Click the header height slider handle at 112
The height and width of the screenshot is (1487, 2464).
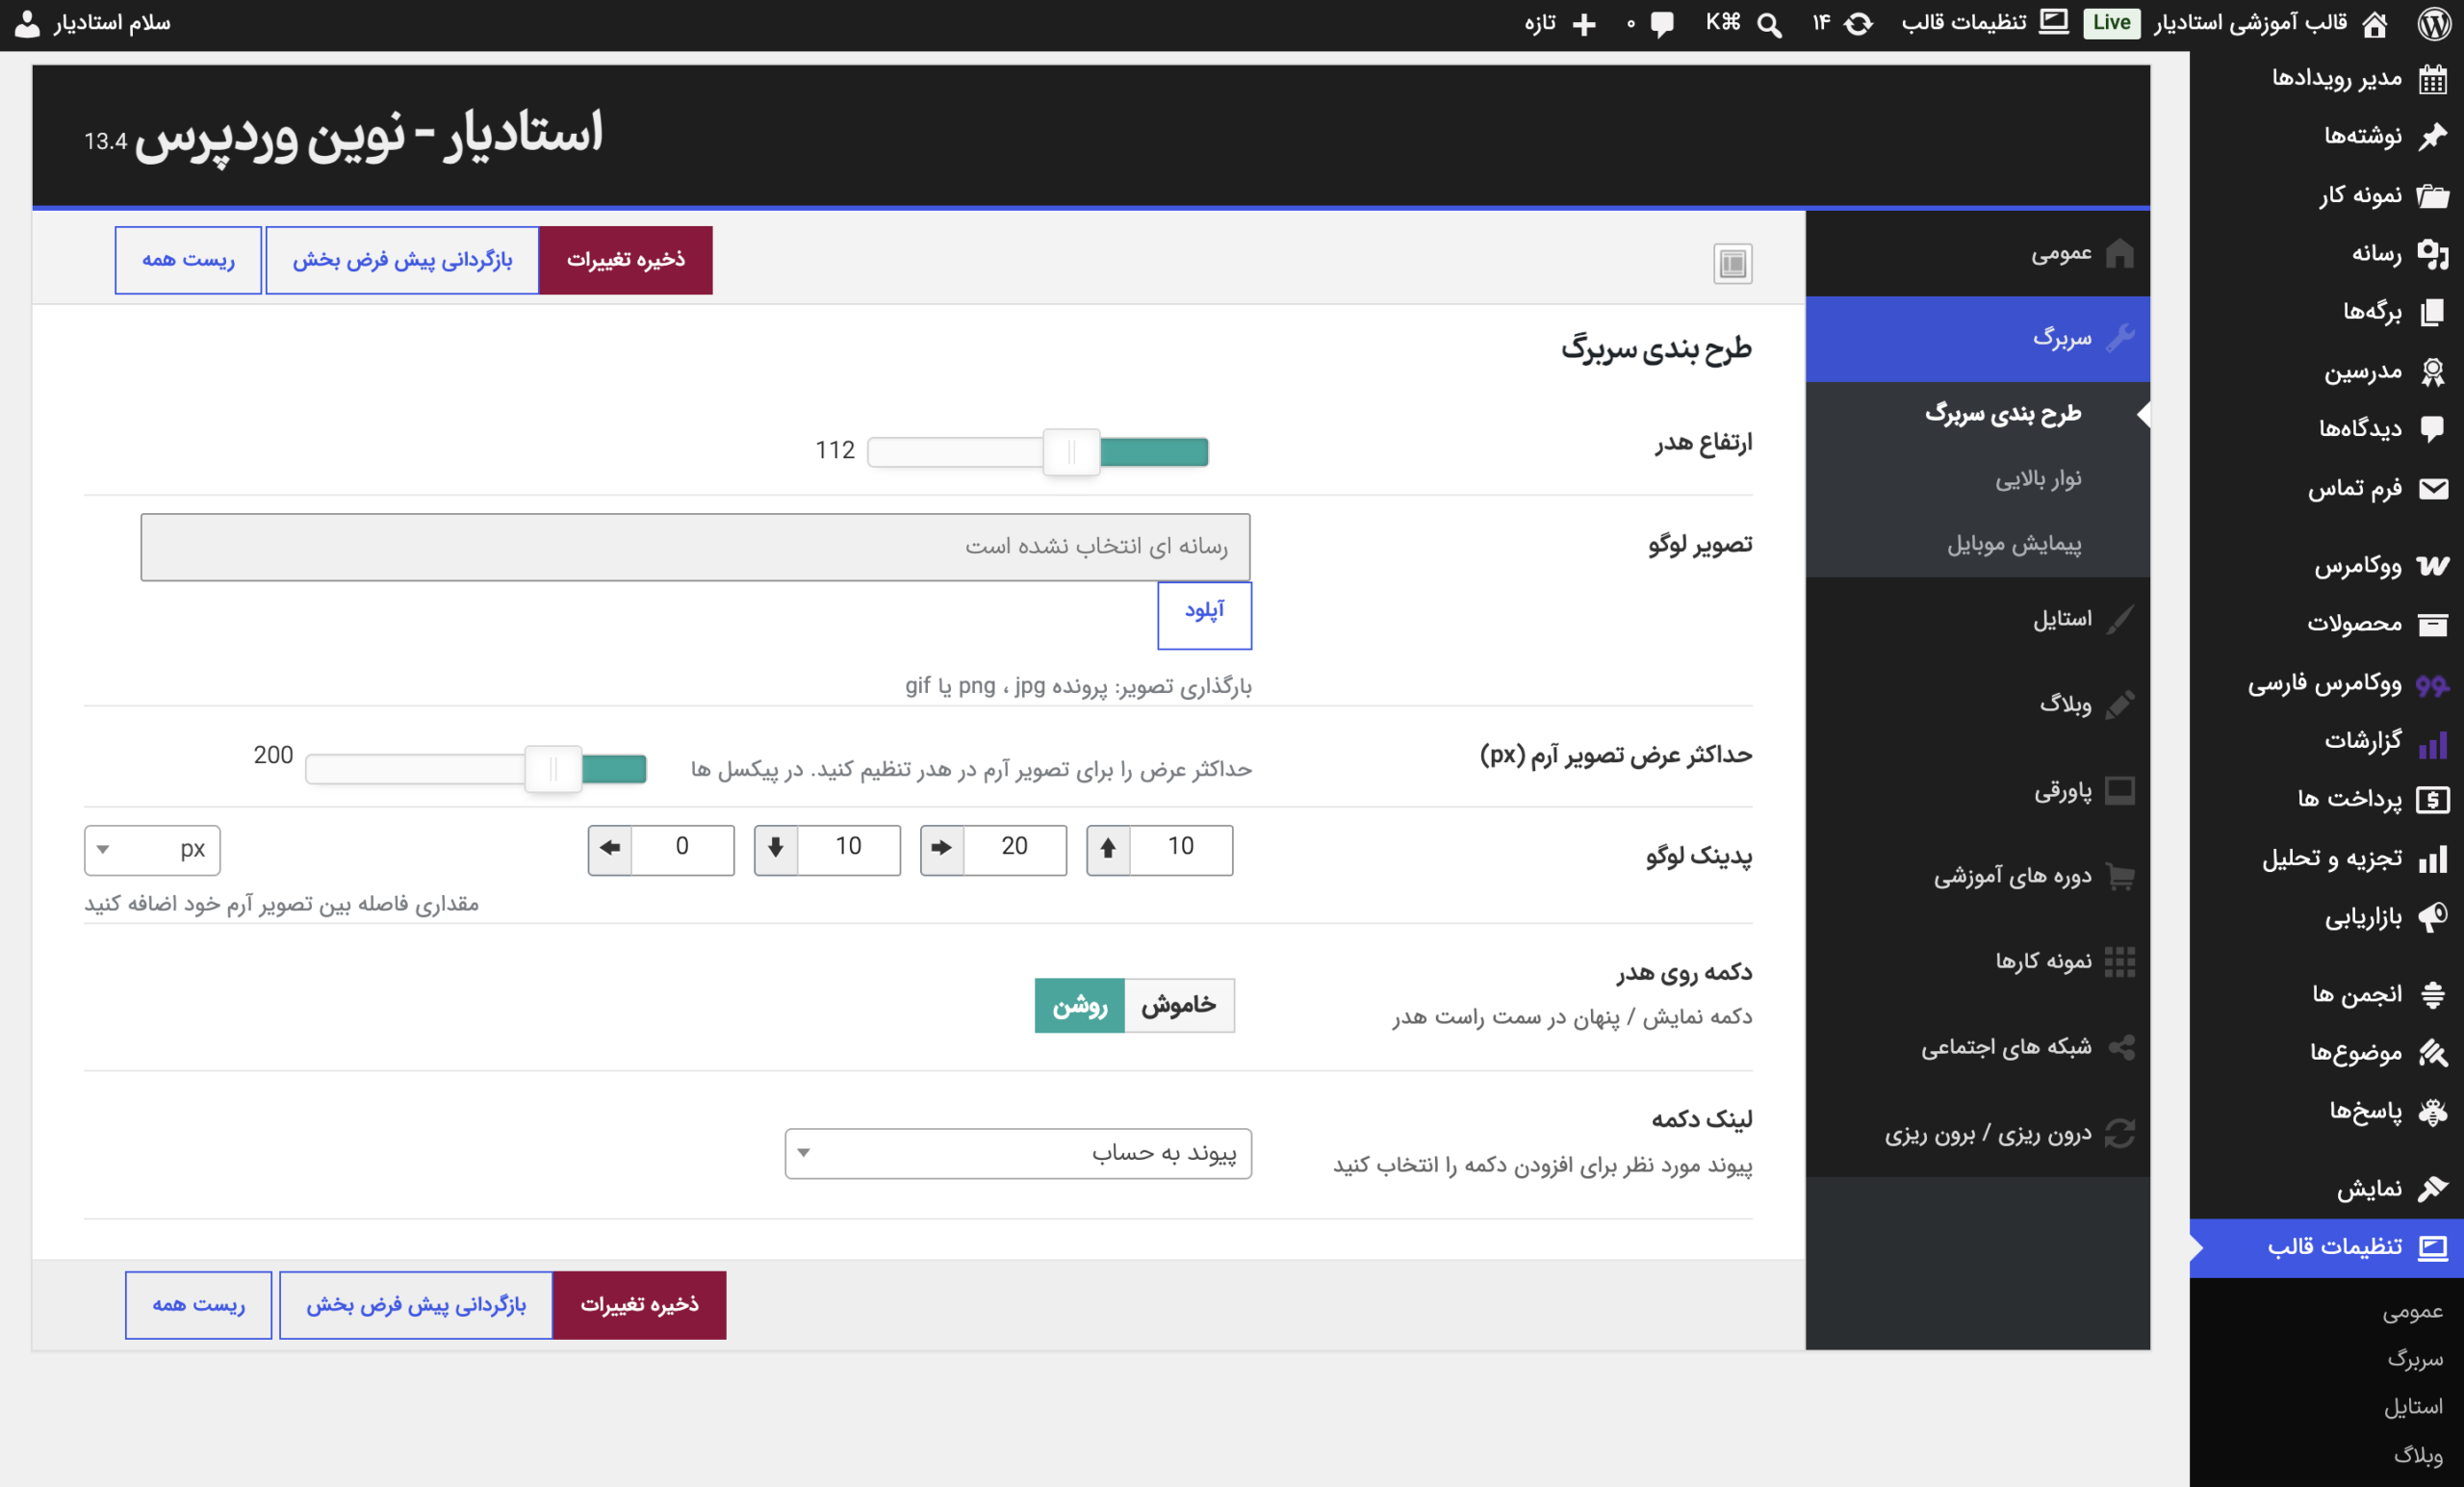(1071, 453)
